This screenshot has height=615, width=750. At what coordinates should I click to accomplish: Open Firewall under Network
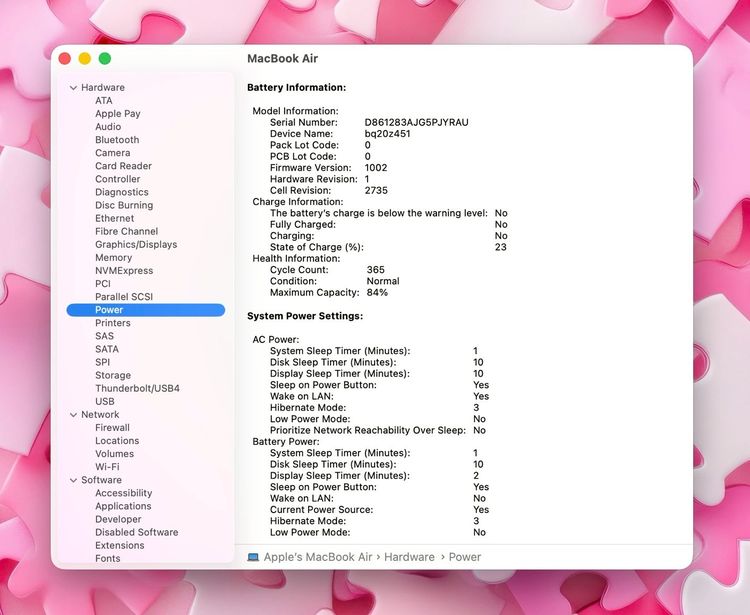point(112,428)
